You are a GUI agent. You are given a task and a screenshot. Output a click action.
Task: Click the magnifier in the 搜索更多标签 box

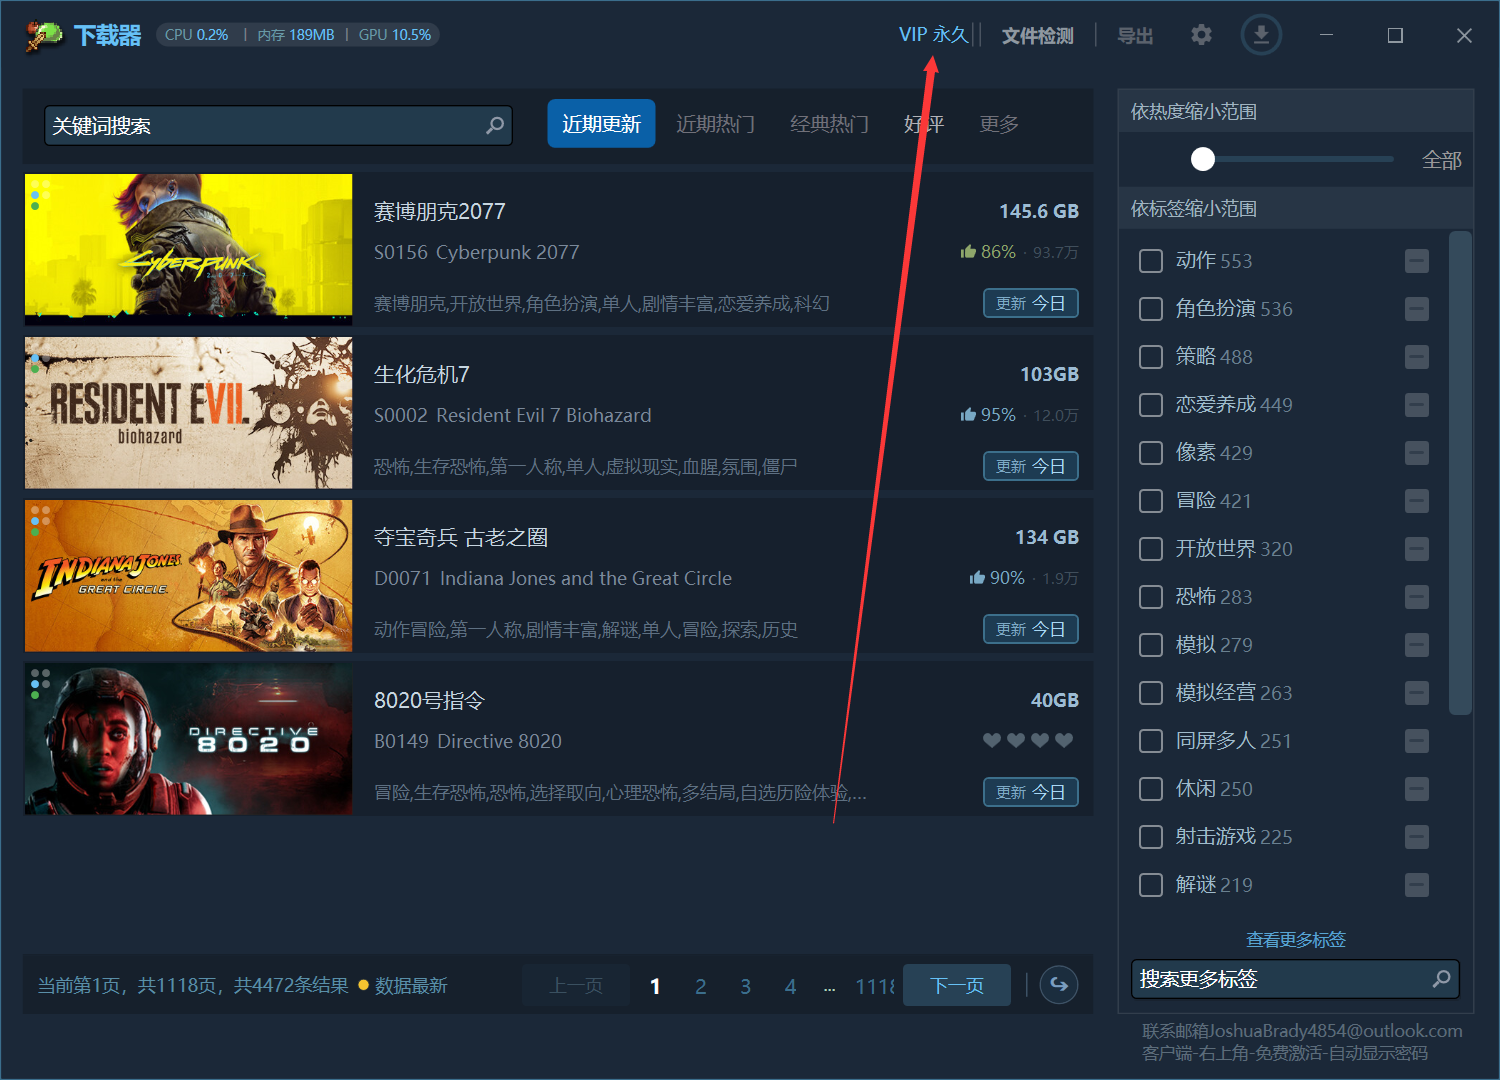[x=1441, y=979]
